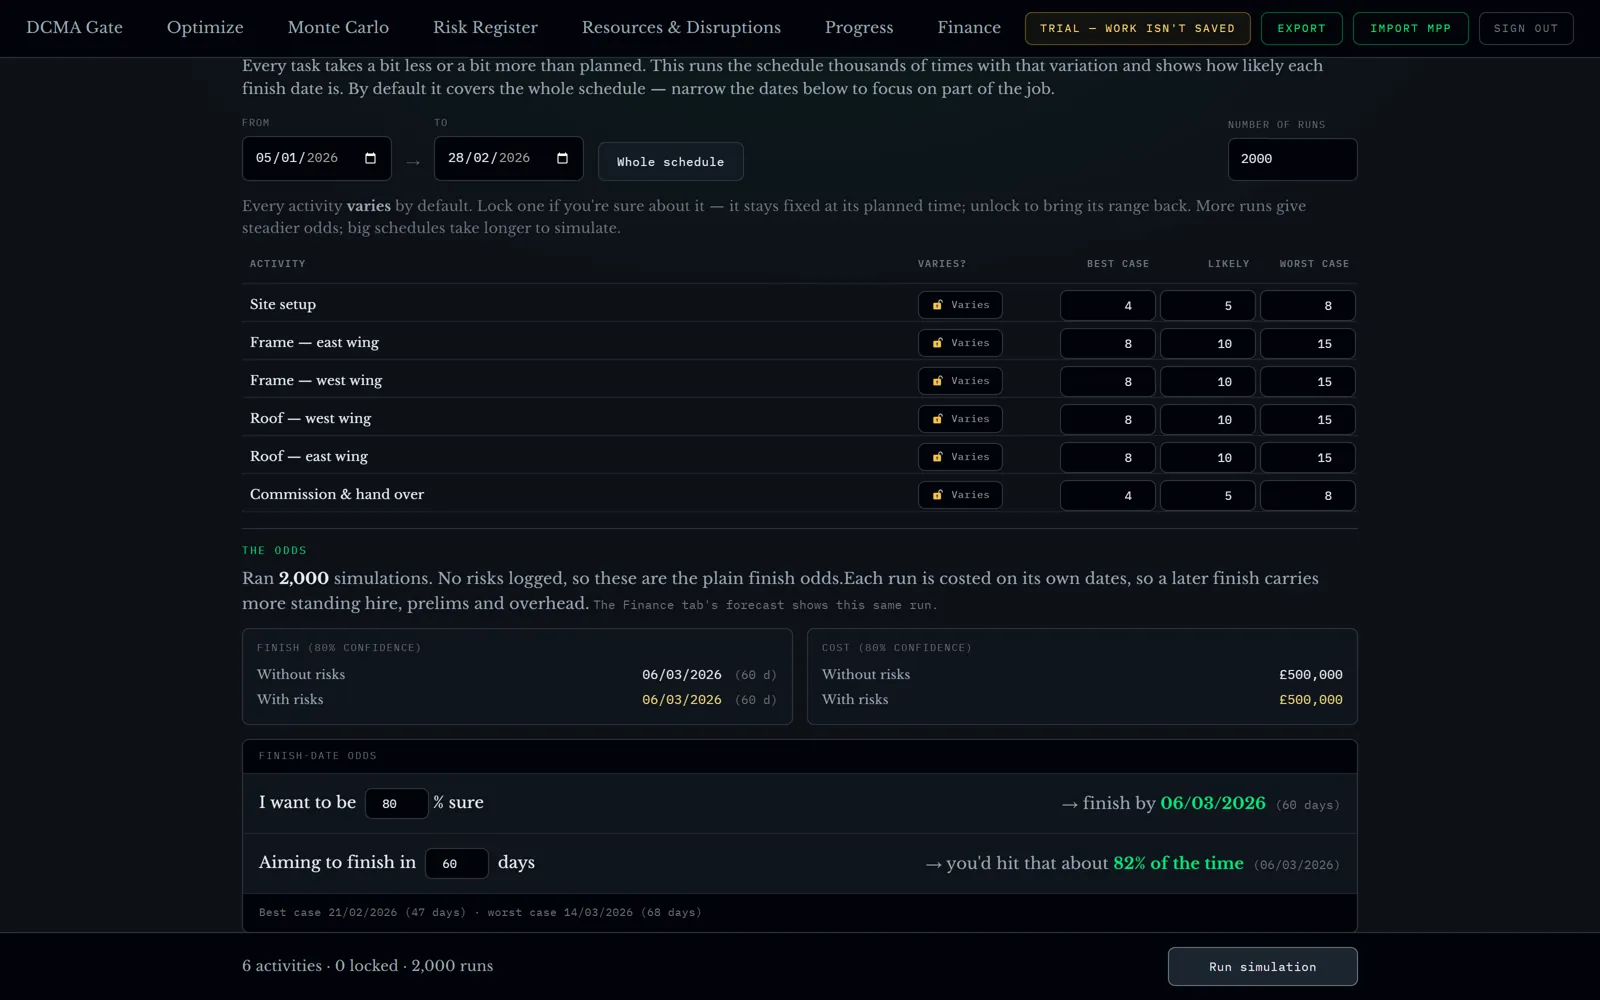Open Resources & Disruptions tab
Screen dimensions: 1600x1000
tap(681, 27)
